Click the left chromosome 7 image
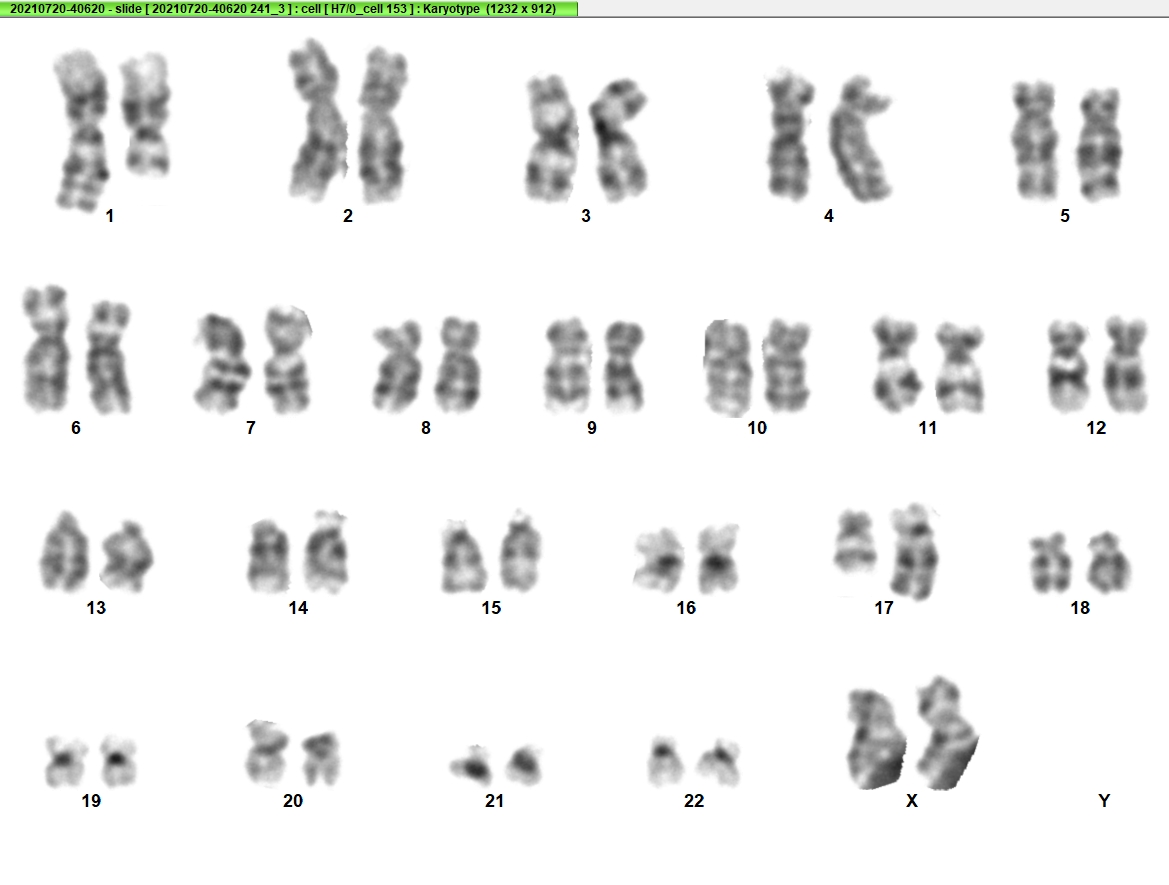 coord(222,363)
